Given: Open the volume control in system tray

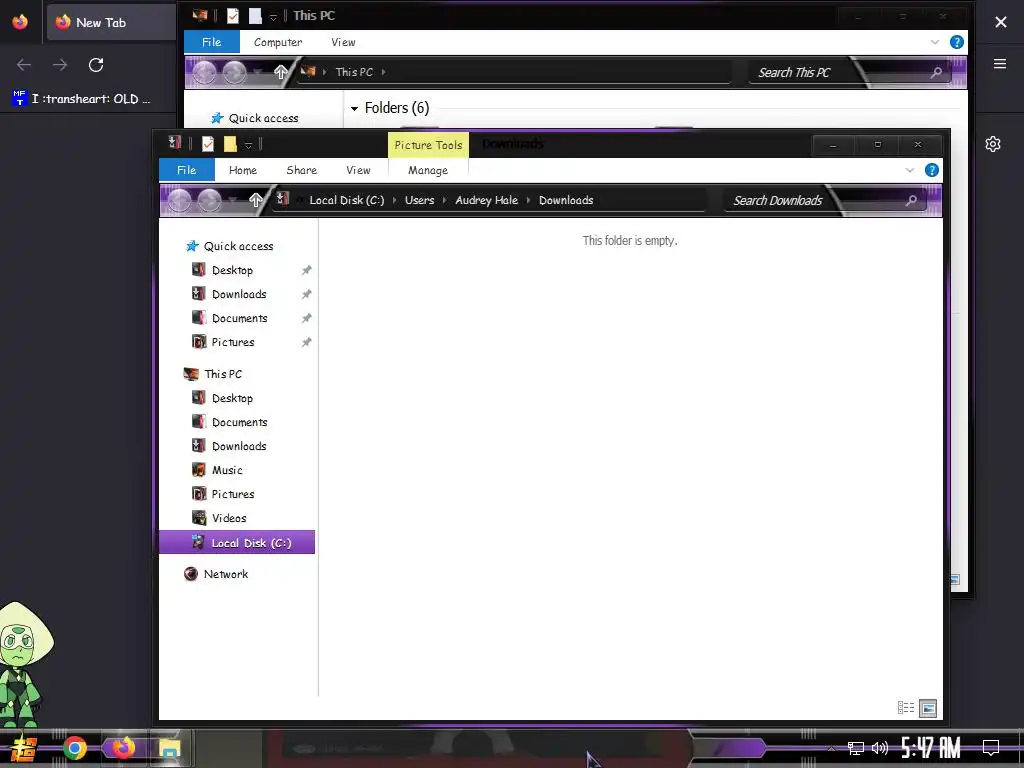Looking at the screenshot, I should coord(880,748).
